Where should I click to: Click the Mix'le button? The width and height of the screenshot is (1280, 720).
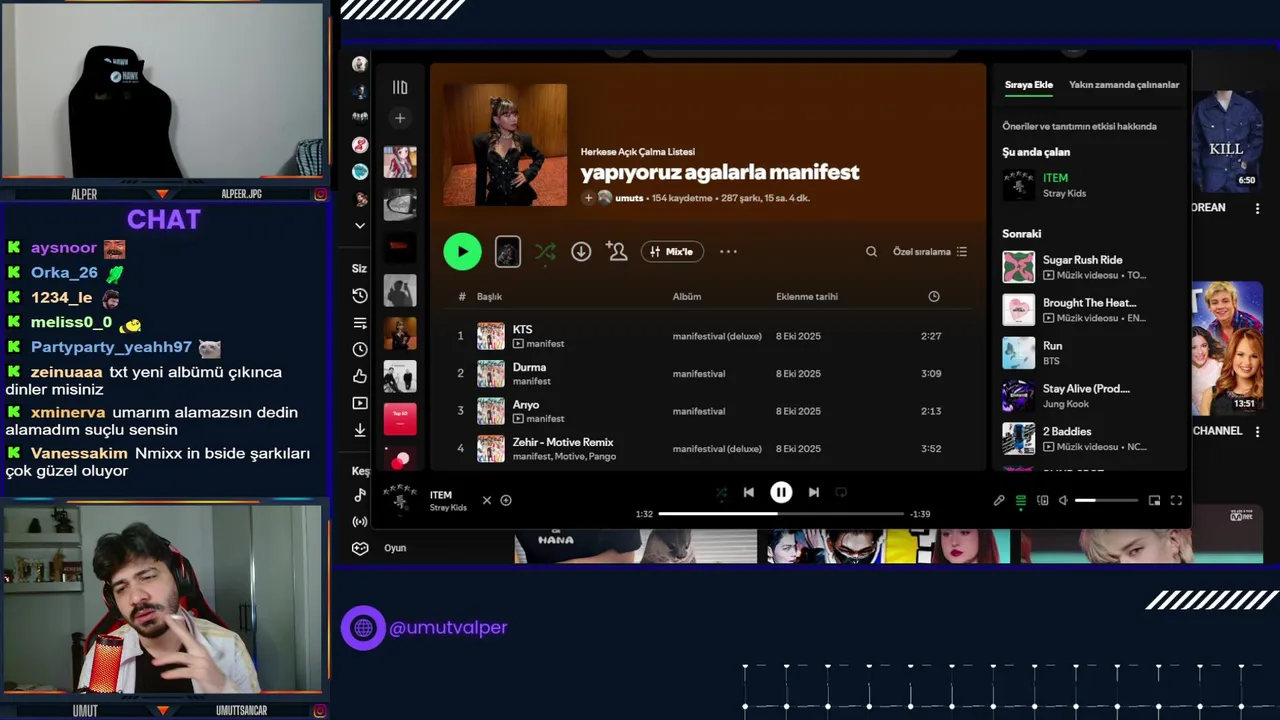[x=672, y=252]
